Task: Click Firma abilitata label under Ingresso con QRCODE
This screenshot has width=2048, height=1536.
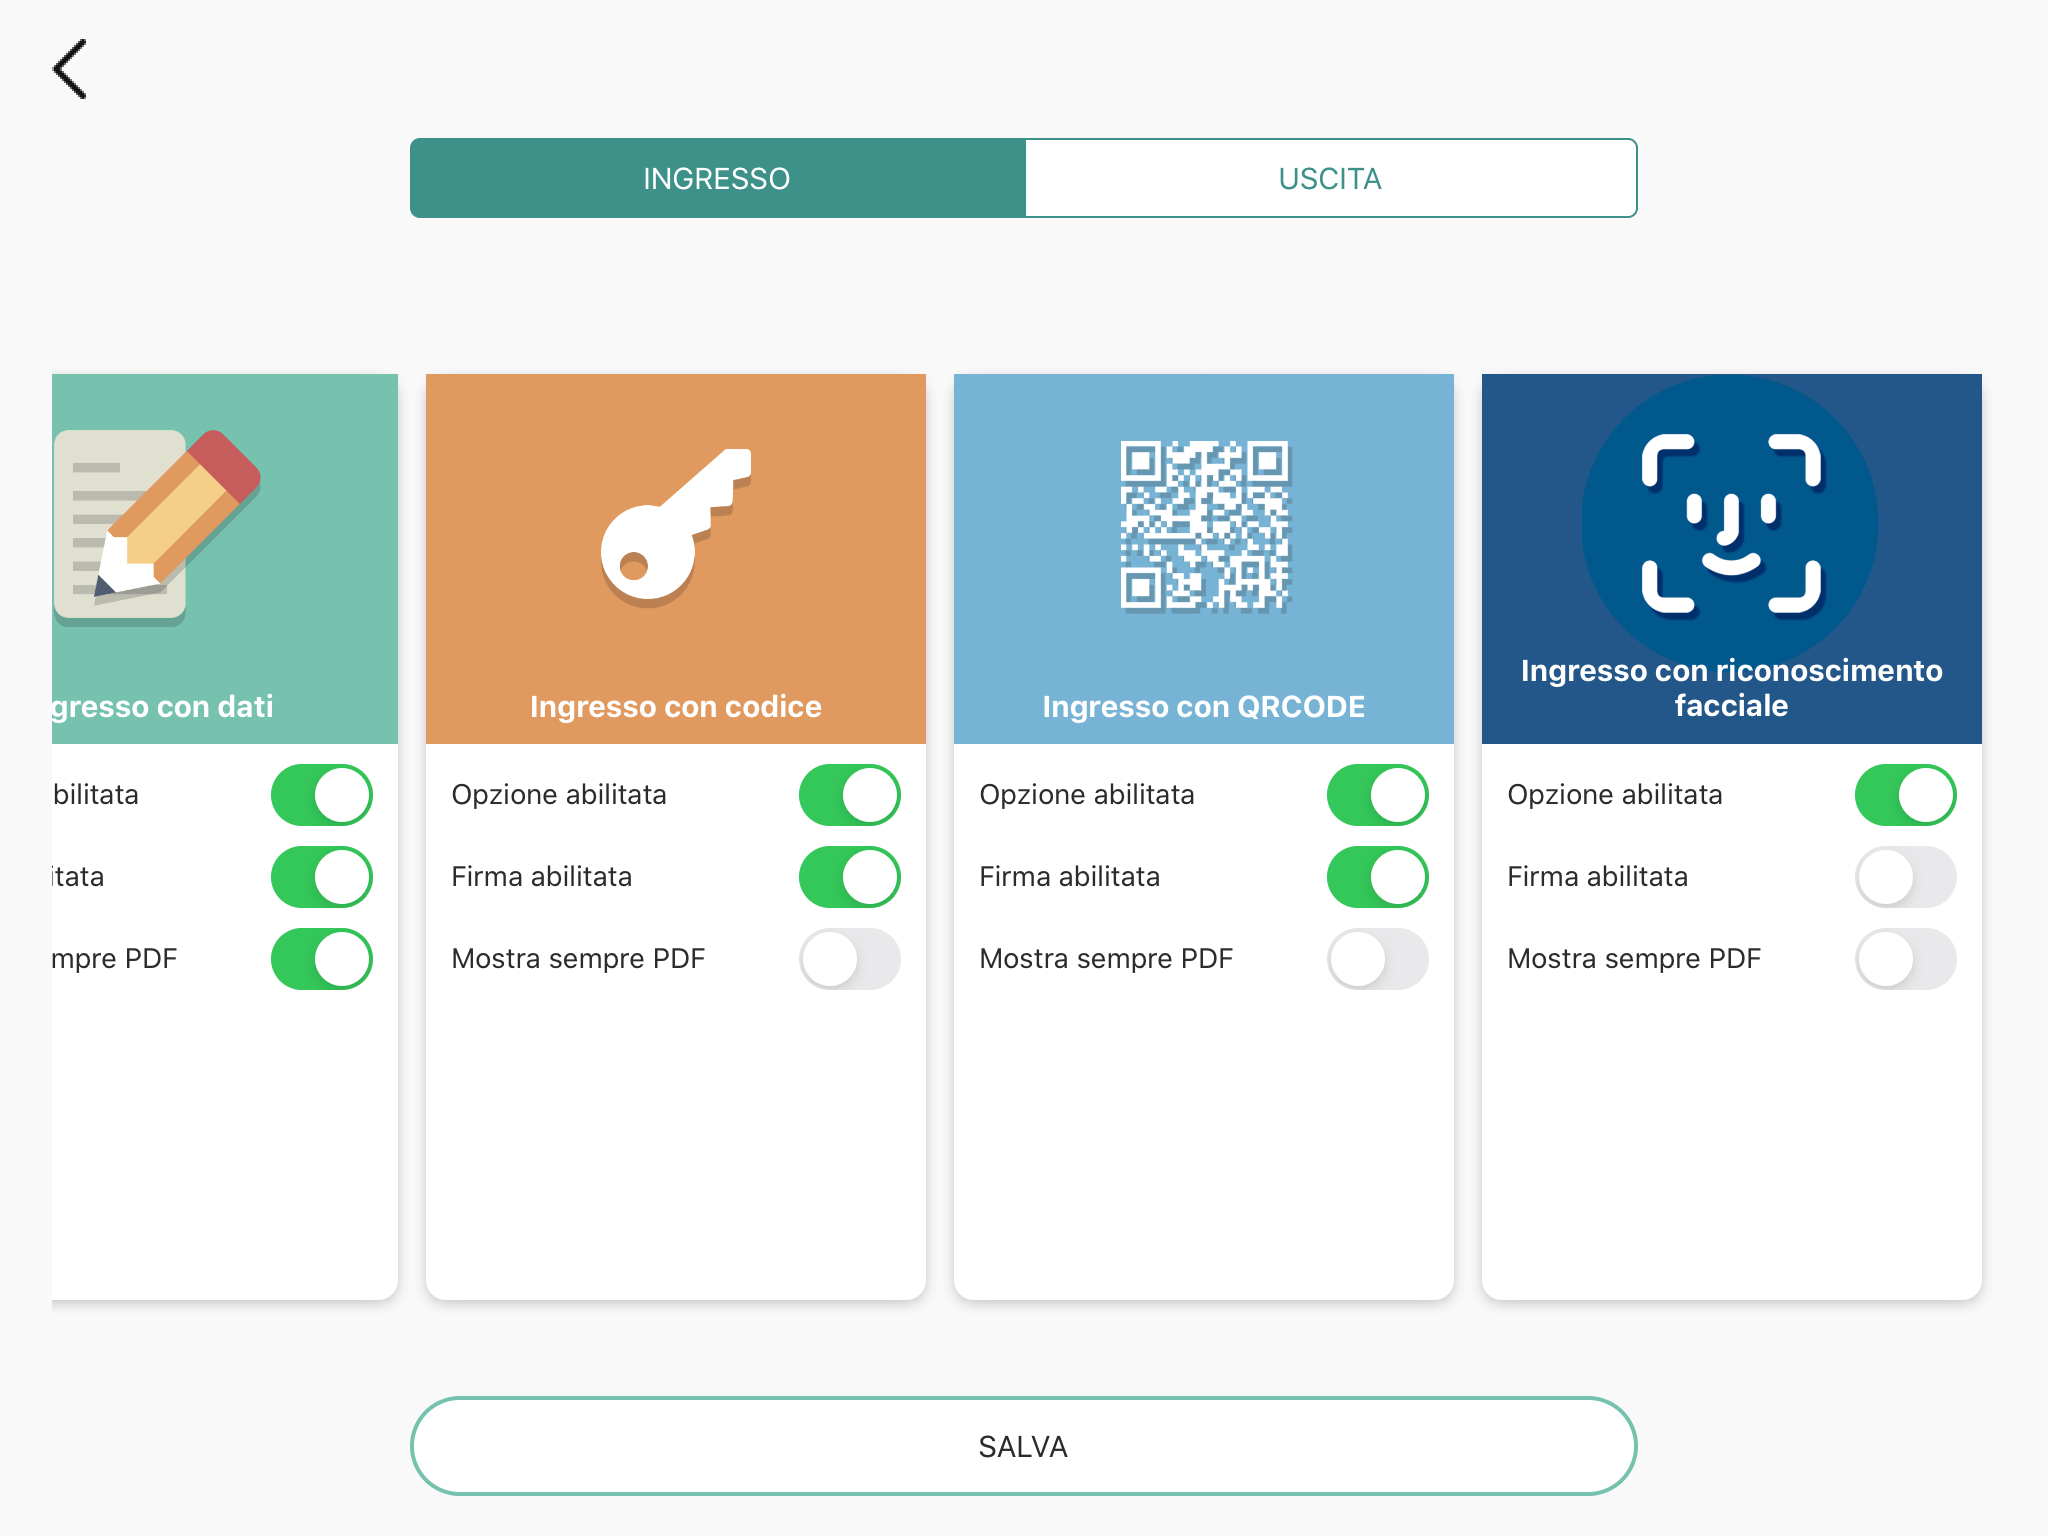Action: point(1070,877)
